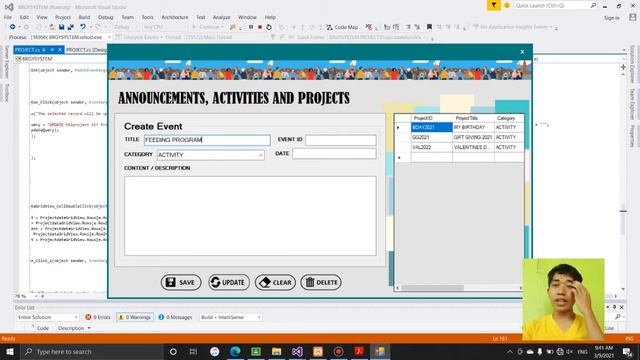Click the Save All toolbar icon

pos(71,27)
